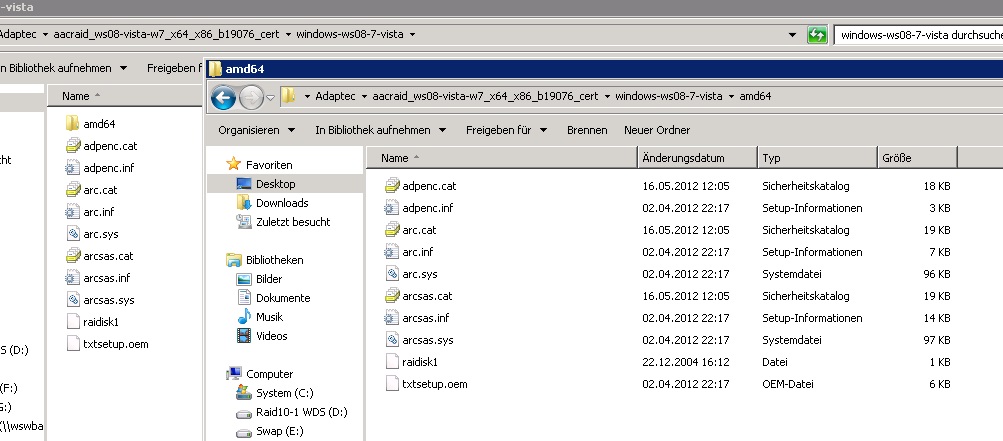Open background window address history dropdown
The height and width of the screenshot is (441, 1003).
point(793,35)
